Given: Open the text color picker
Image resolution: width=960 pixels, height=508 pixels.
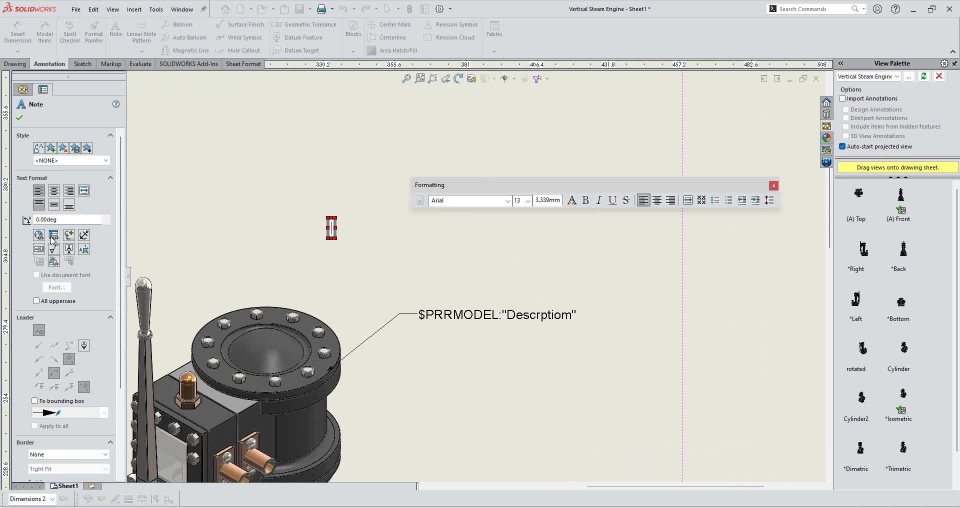Looking at the screenshot, I should coord(571,200).
